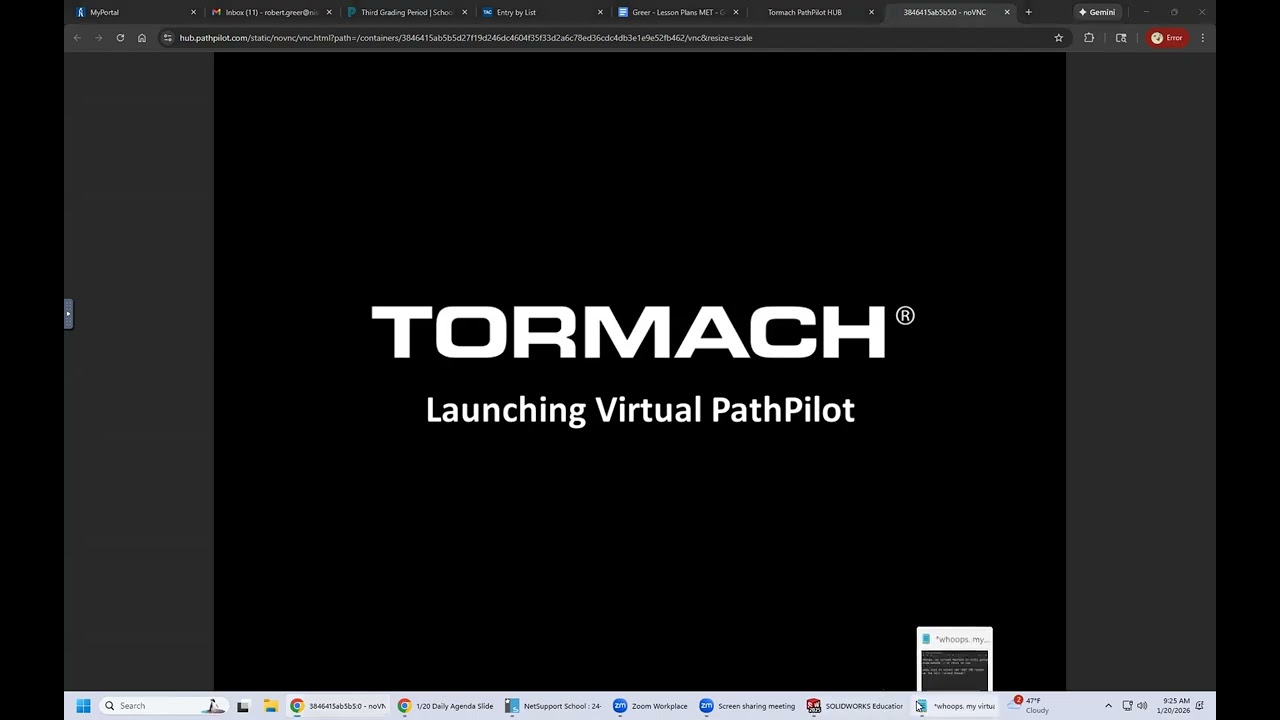Open the browser extensions menu
This screenshot has height=720, width=1280.
(x=1089, y=38)
